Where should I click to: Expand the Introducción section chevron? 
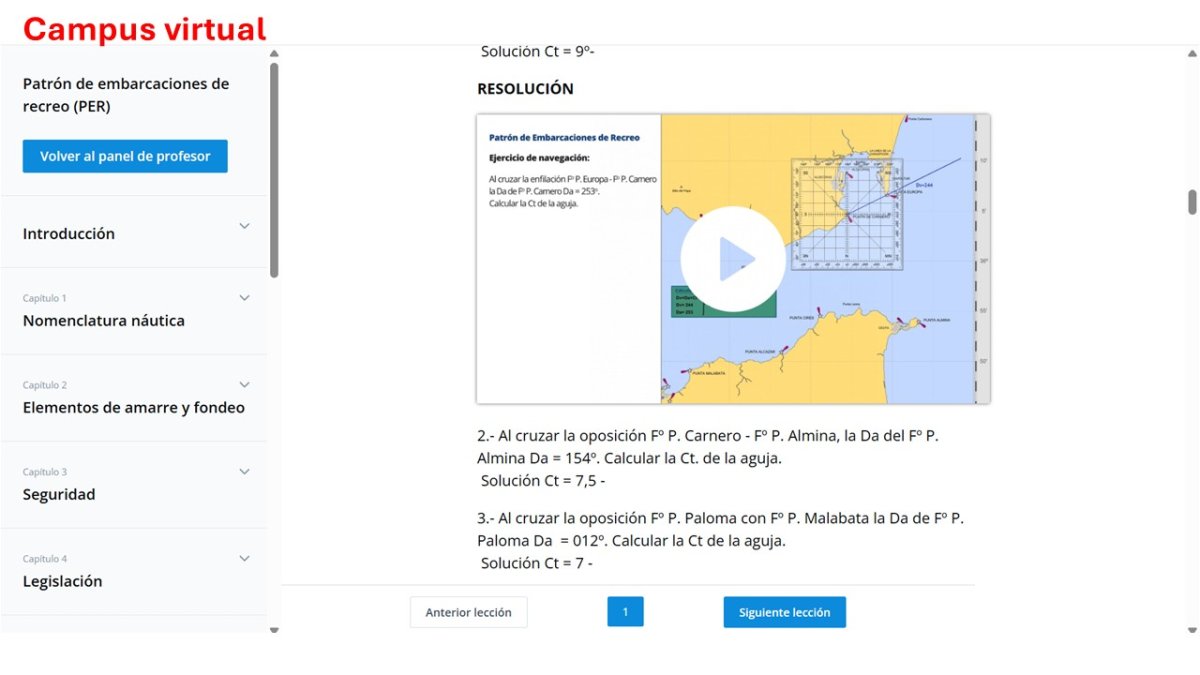coord(244,226)
